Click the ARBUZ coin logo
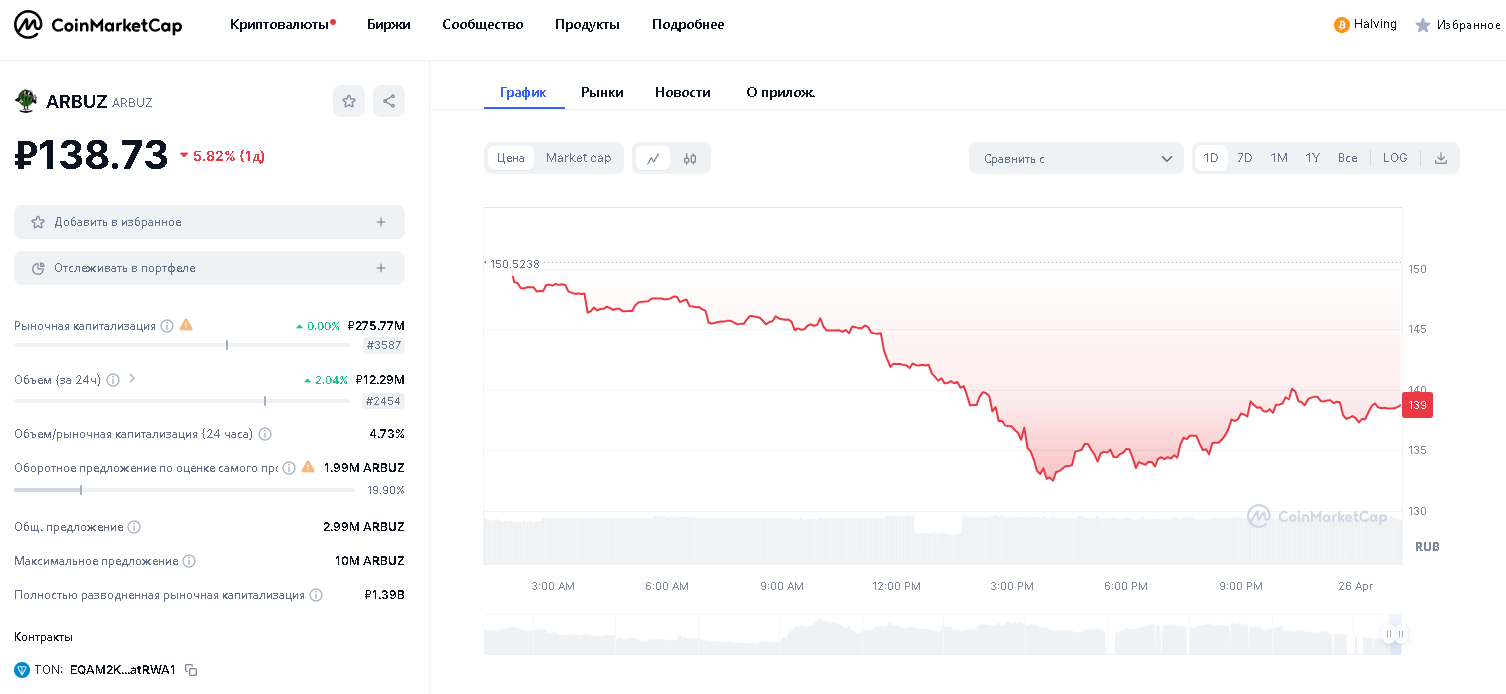Viewport: 1506px width, 694px height. click(x=26, y=101)
